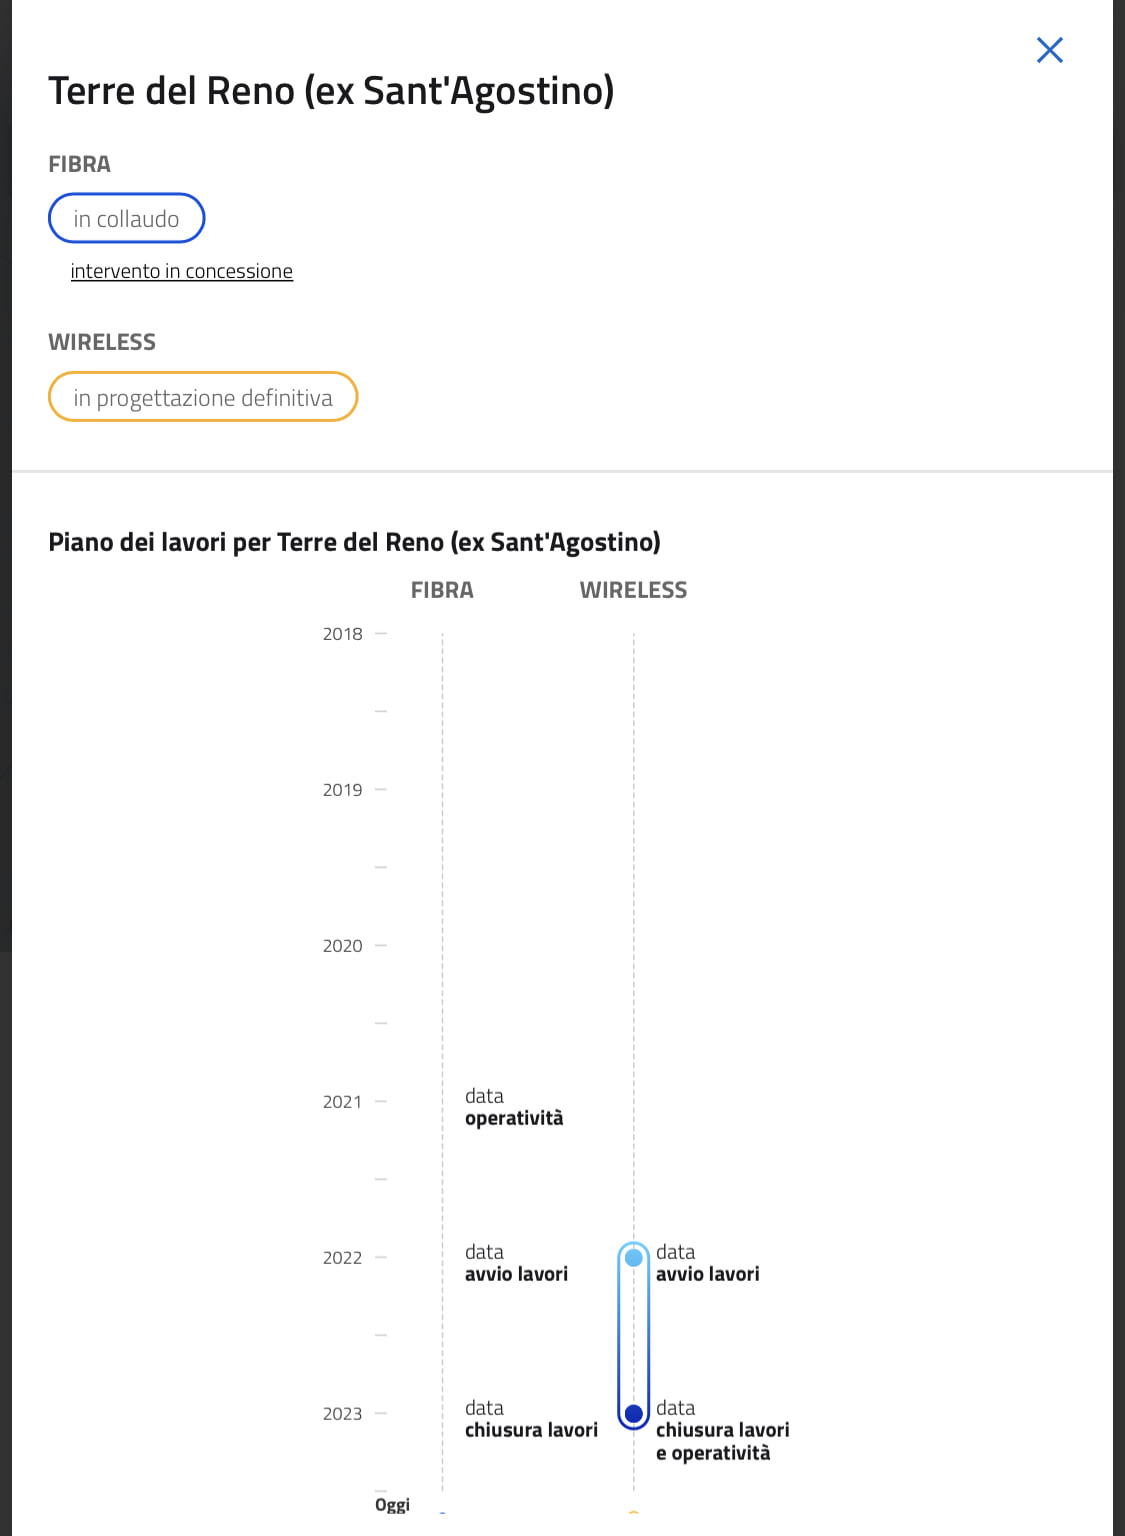
Task: Open the 'intervento in concessione' link
Action: point(181,271)
